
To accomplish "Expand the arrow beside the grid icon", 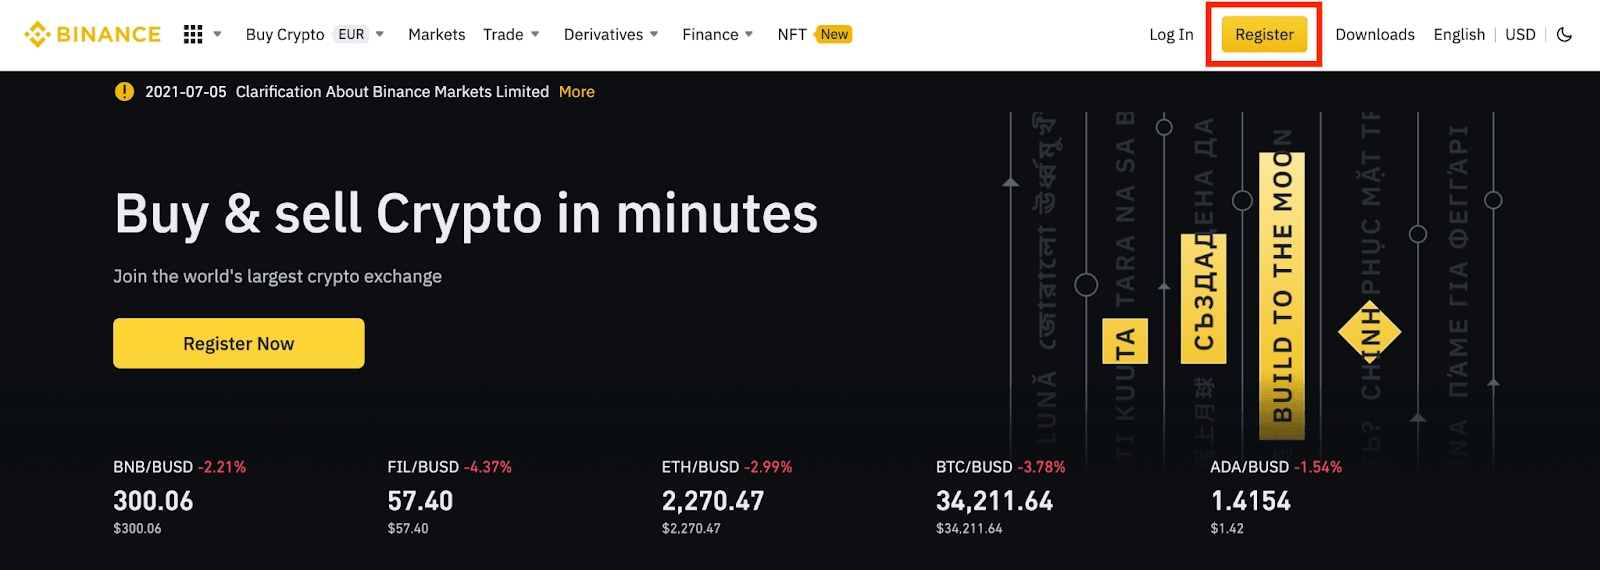I will click(x=218, y=34).
